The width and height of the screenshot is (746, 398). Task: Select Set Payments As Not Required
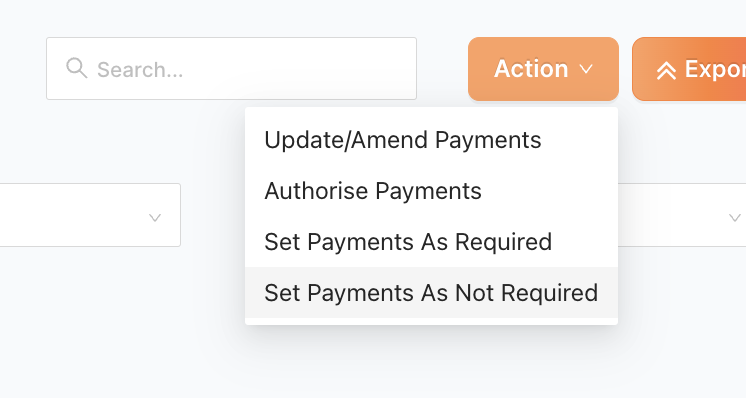click(x=432, y=292)
